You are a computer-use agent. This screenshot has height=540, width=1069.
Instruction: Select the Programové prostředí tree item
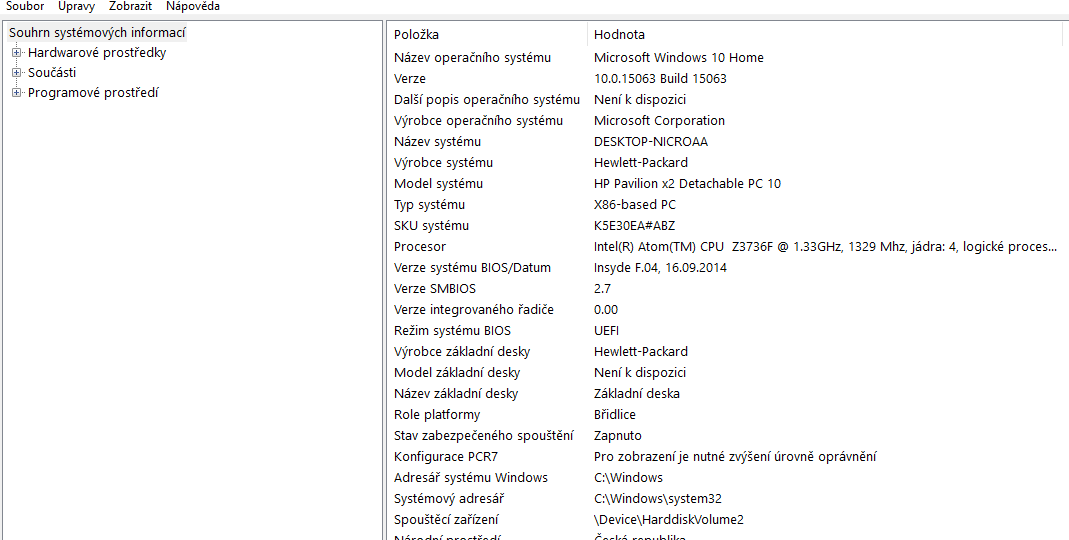click(x=93, y=93)
